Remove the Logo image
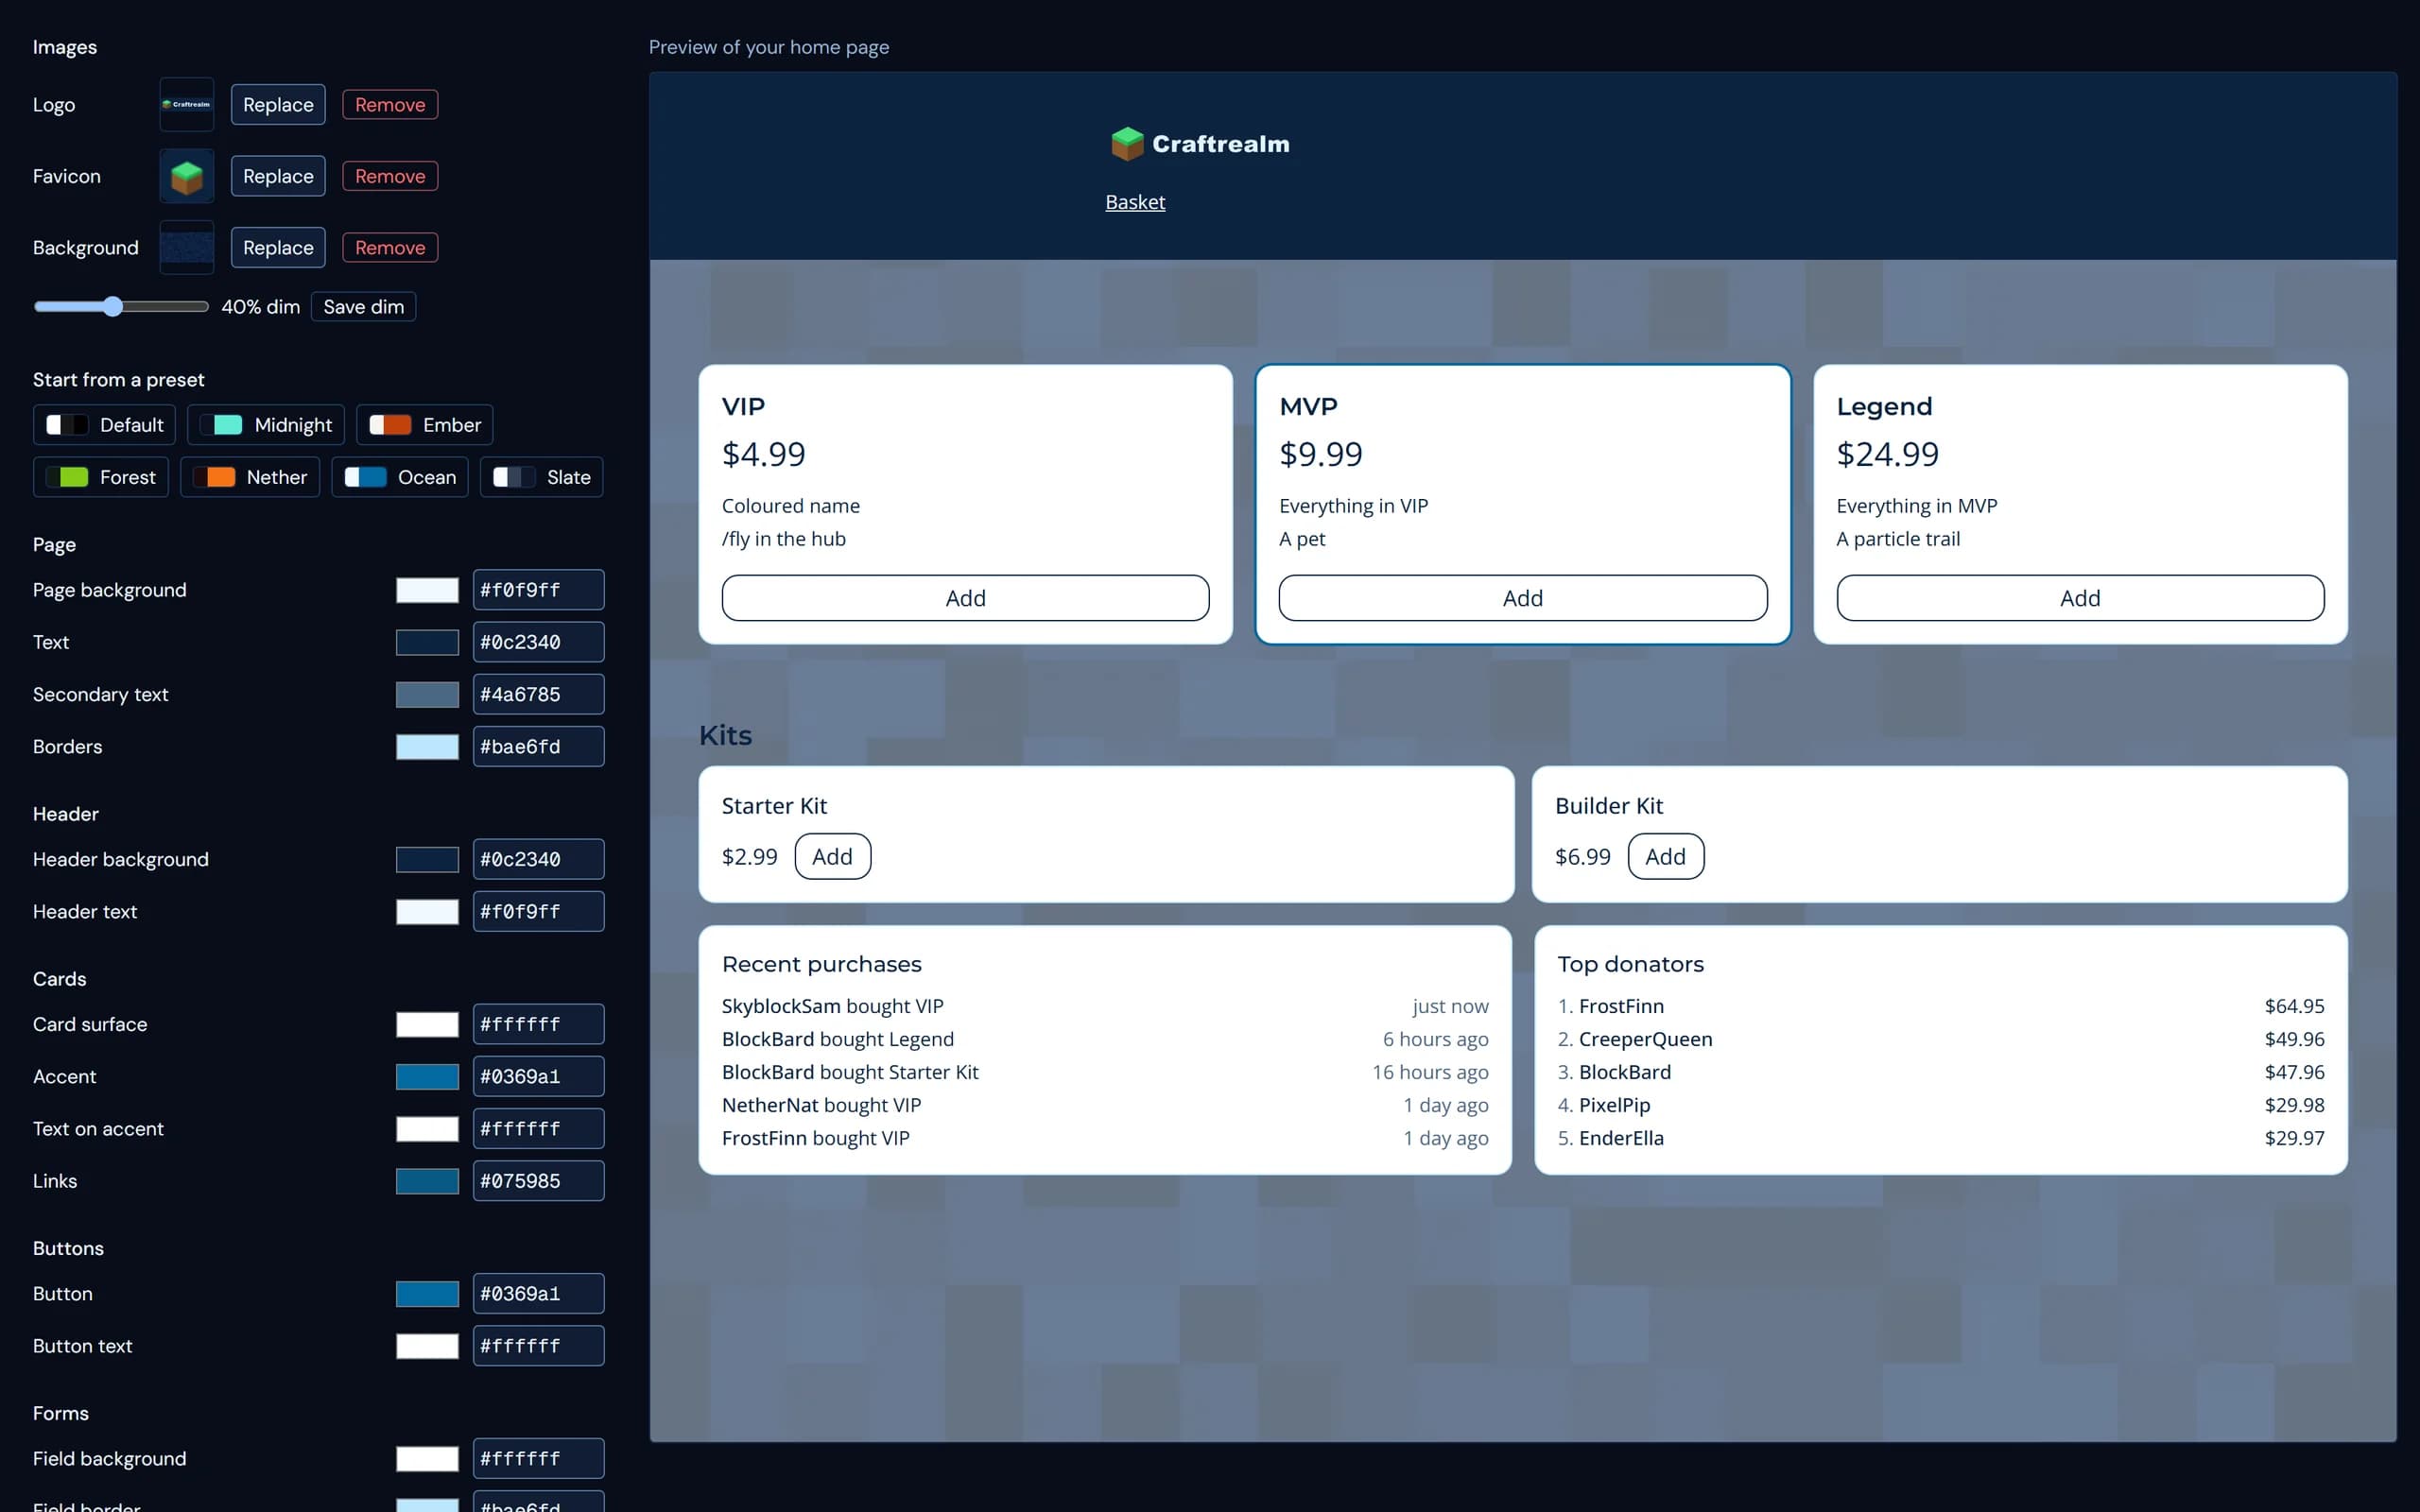The image size is (2420, 1512). point(390,104)
